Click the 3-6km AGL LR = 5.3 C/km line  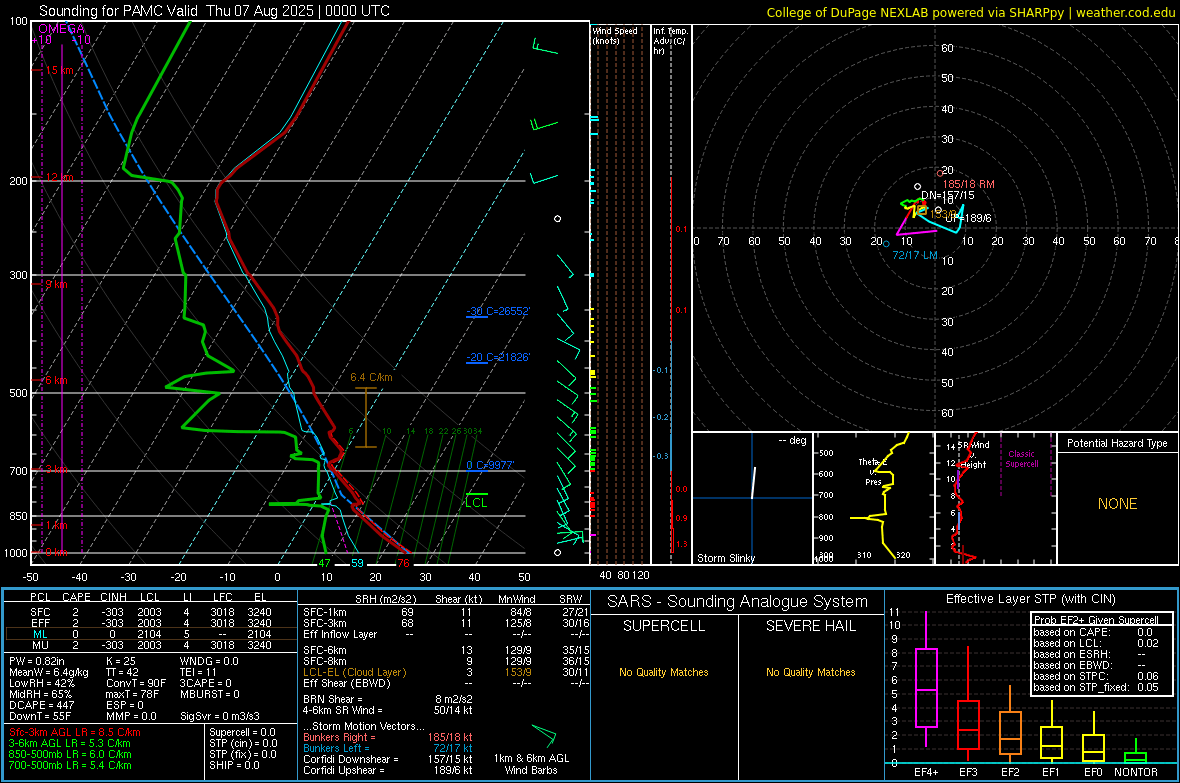click(x=70, y=743)
